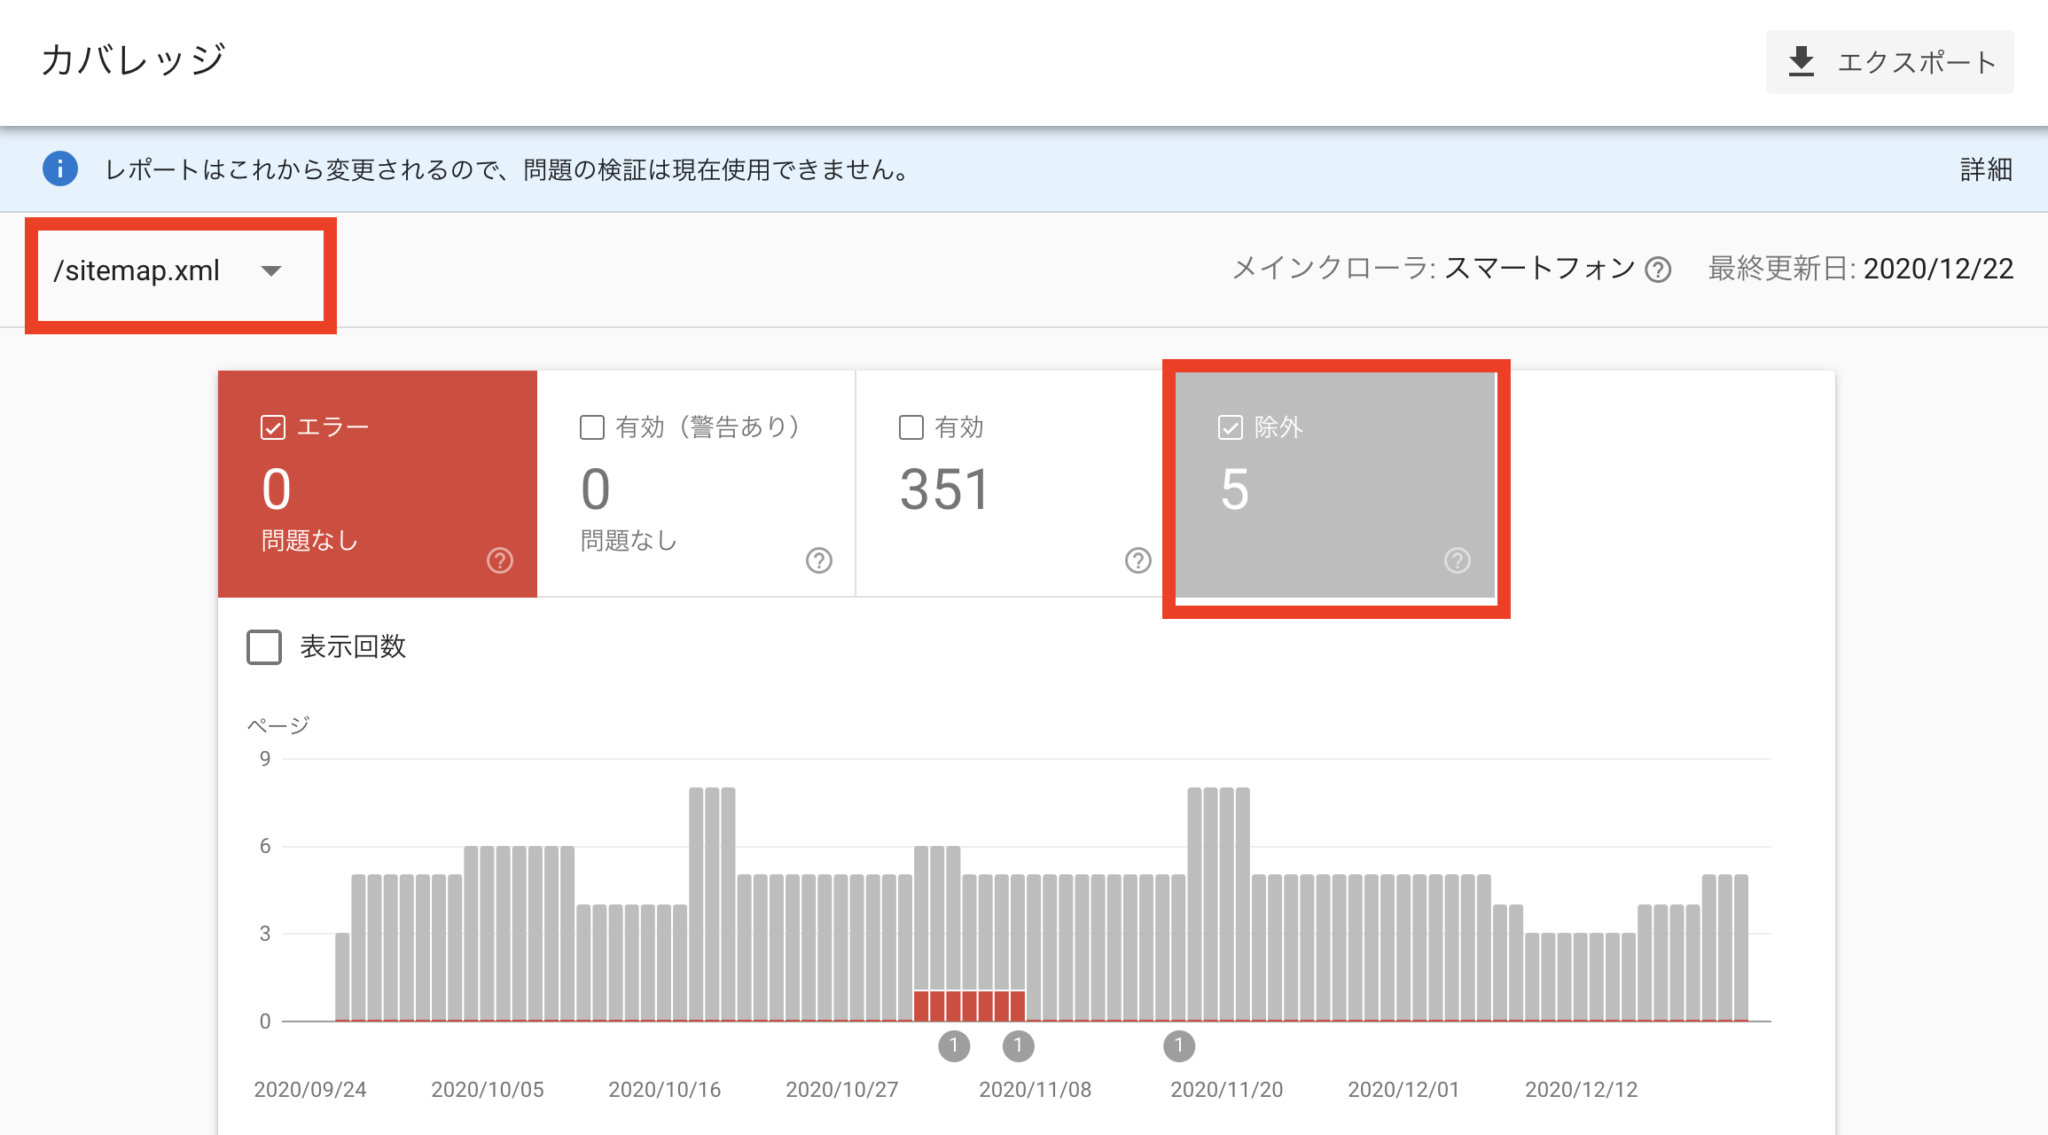This screenshot has width=2048, height=1135.
Task: Click the 2020/10/05 axis date label
Action: (487, 1089)
